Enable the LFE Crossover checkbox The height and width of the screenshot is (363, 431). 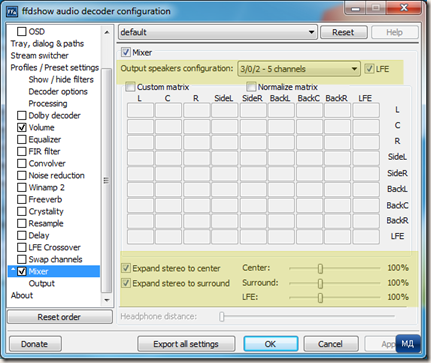(x=22, y=248)
